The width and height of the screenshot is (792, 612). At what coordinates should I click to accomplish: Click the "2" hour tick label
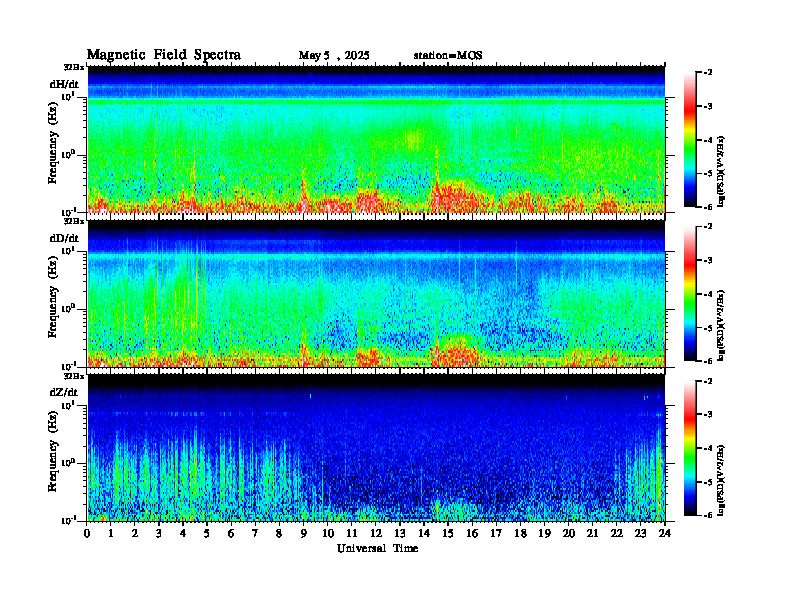tap(135, 533)
